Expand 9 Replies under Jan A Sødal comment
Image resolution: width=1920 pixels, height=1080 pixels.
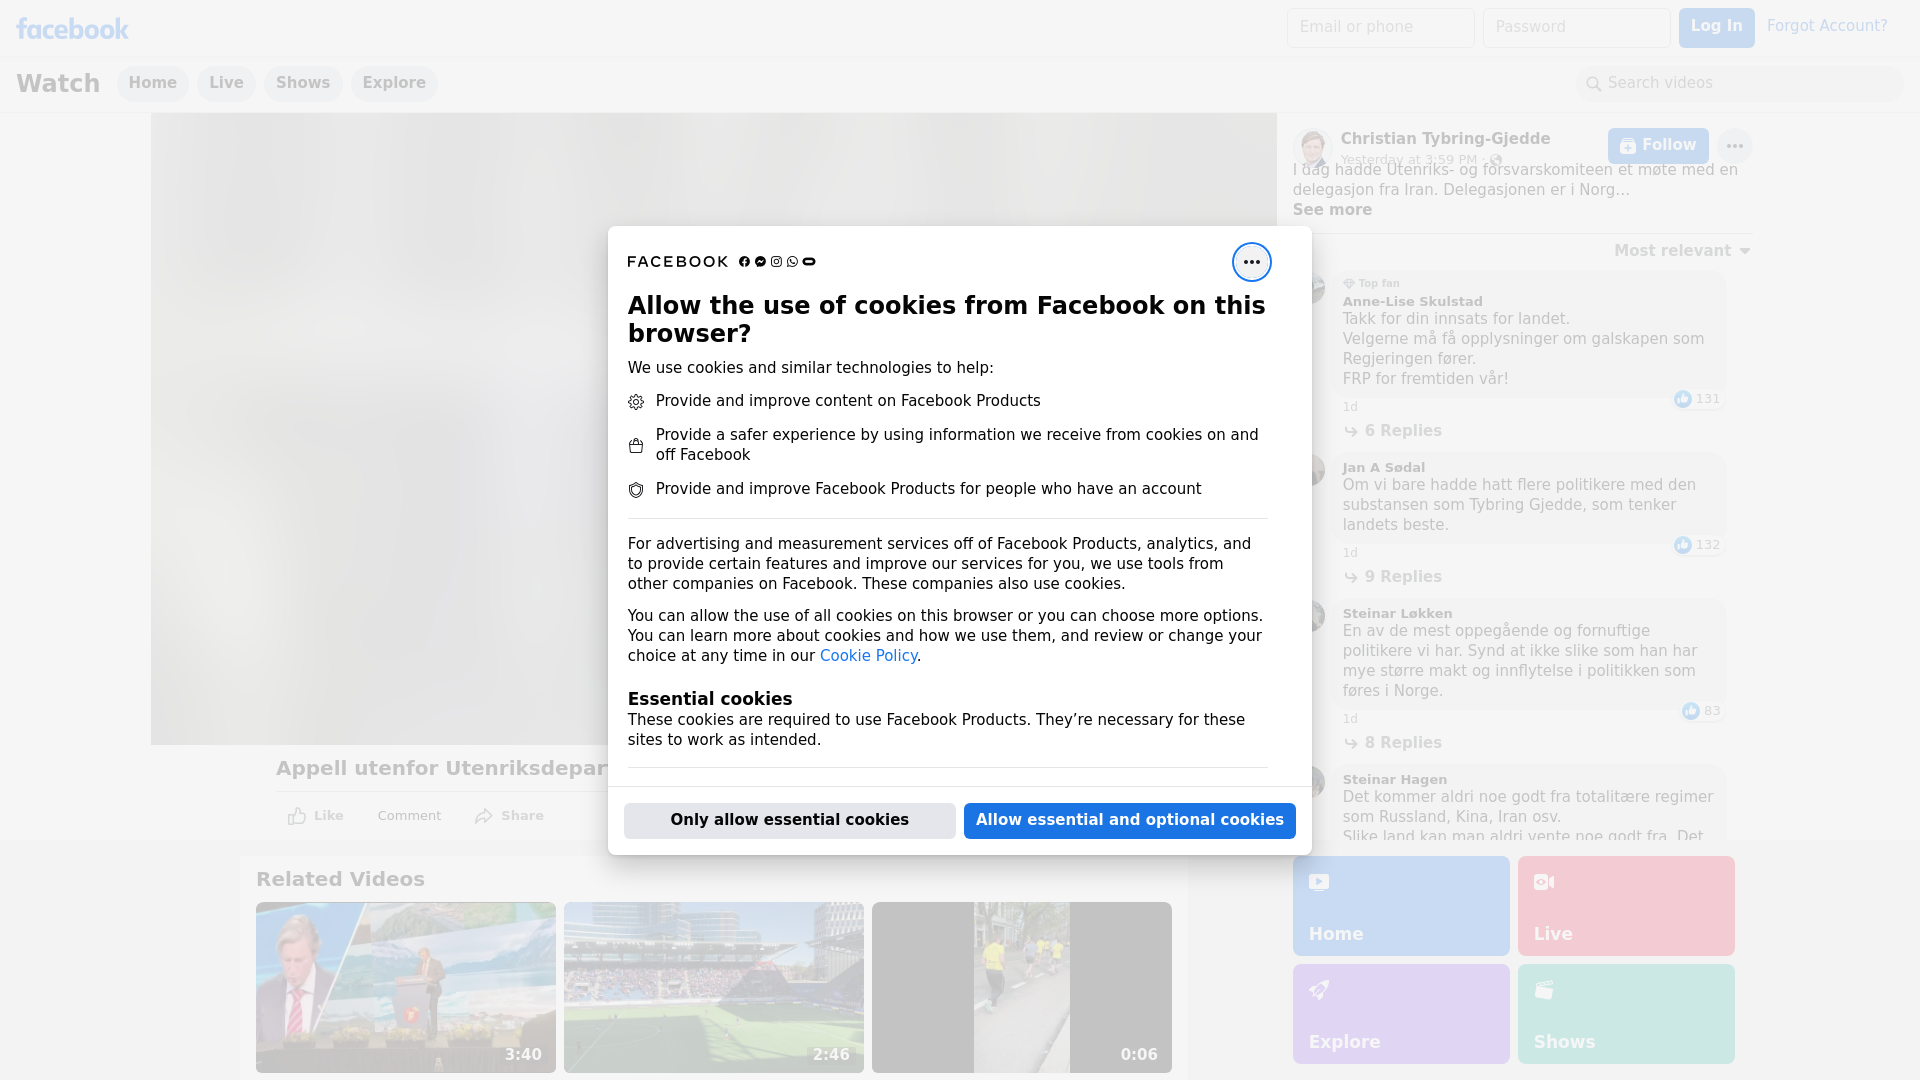1393,577
